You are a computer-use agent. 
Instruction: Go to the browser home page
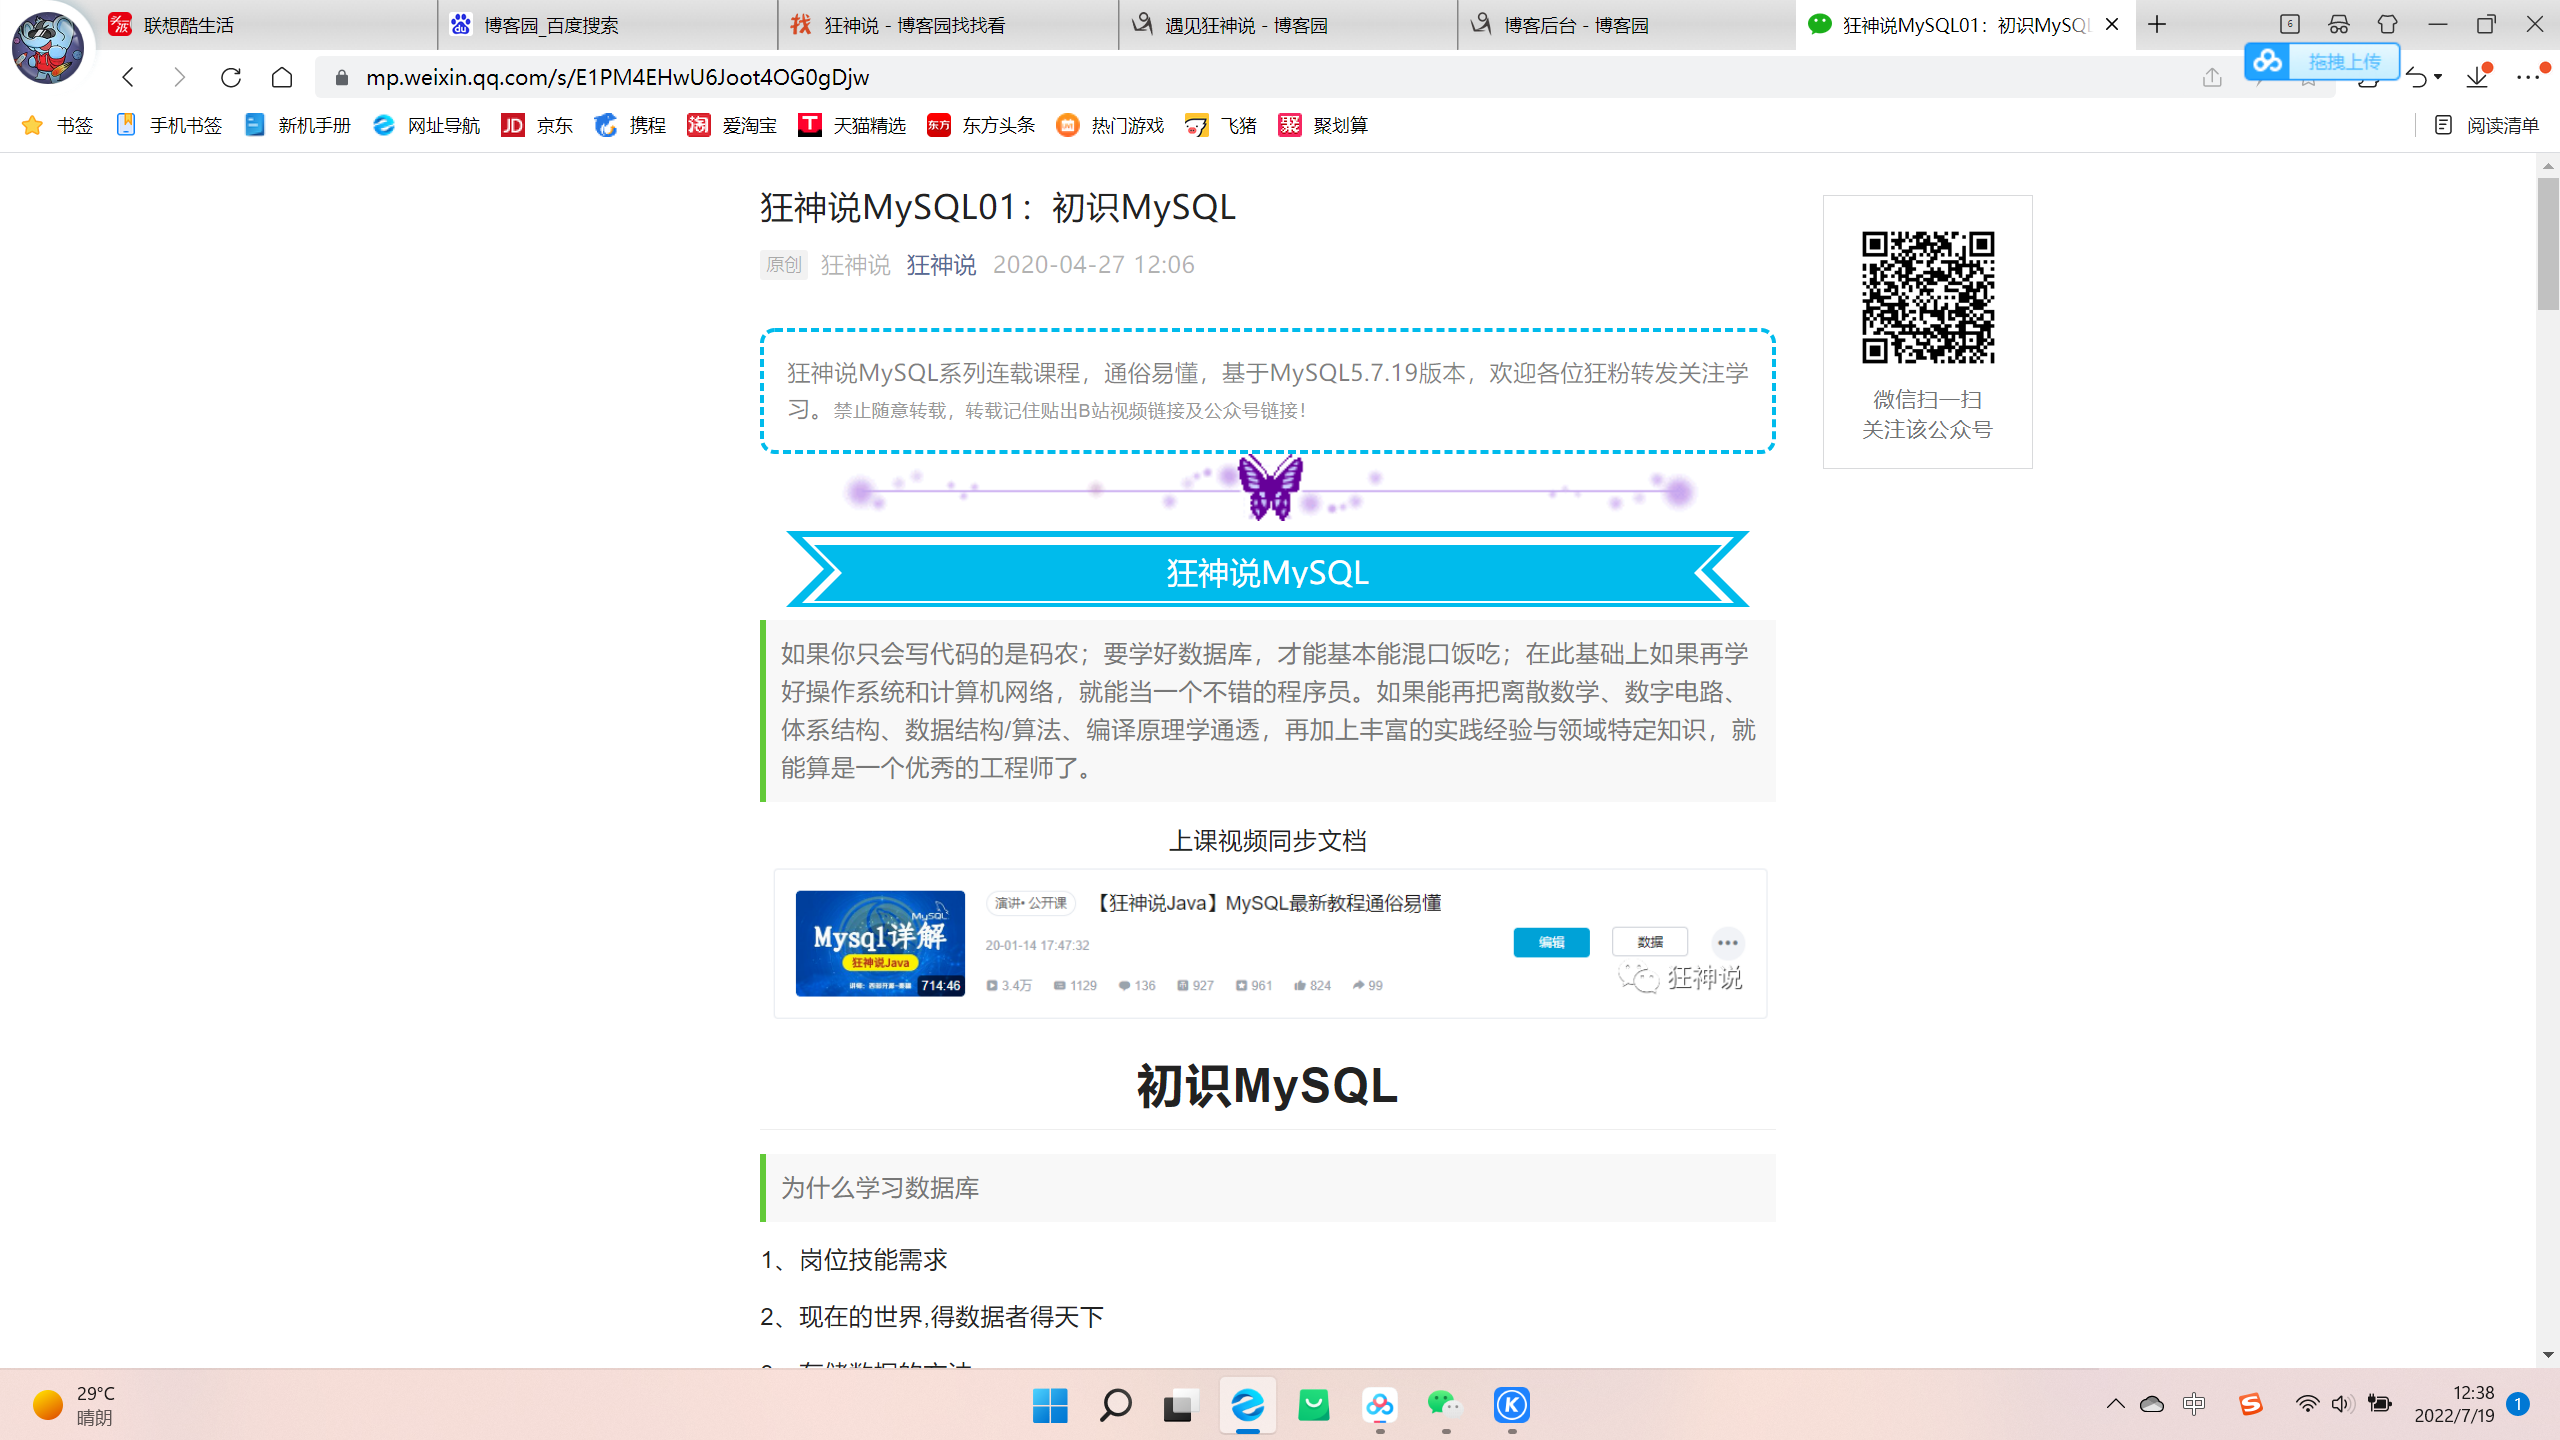click(x=282, y=77)
